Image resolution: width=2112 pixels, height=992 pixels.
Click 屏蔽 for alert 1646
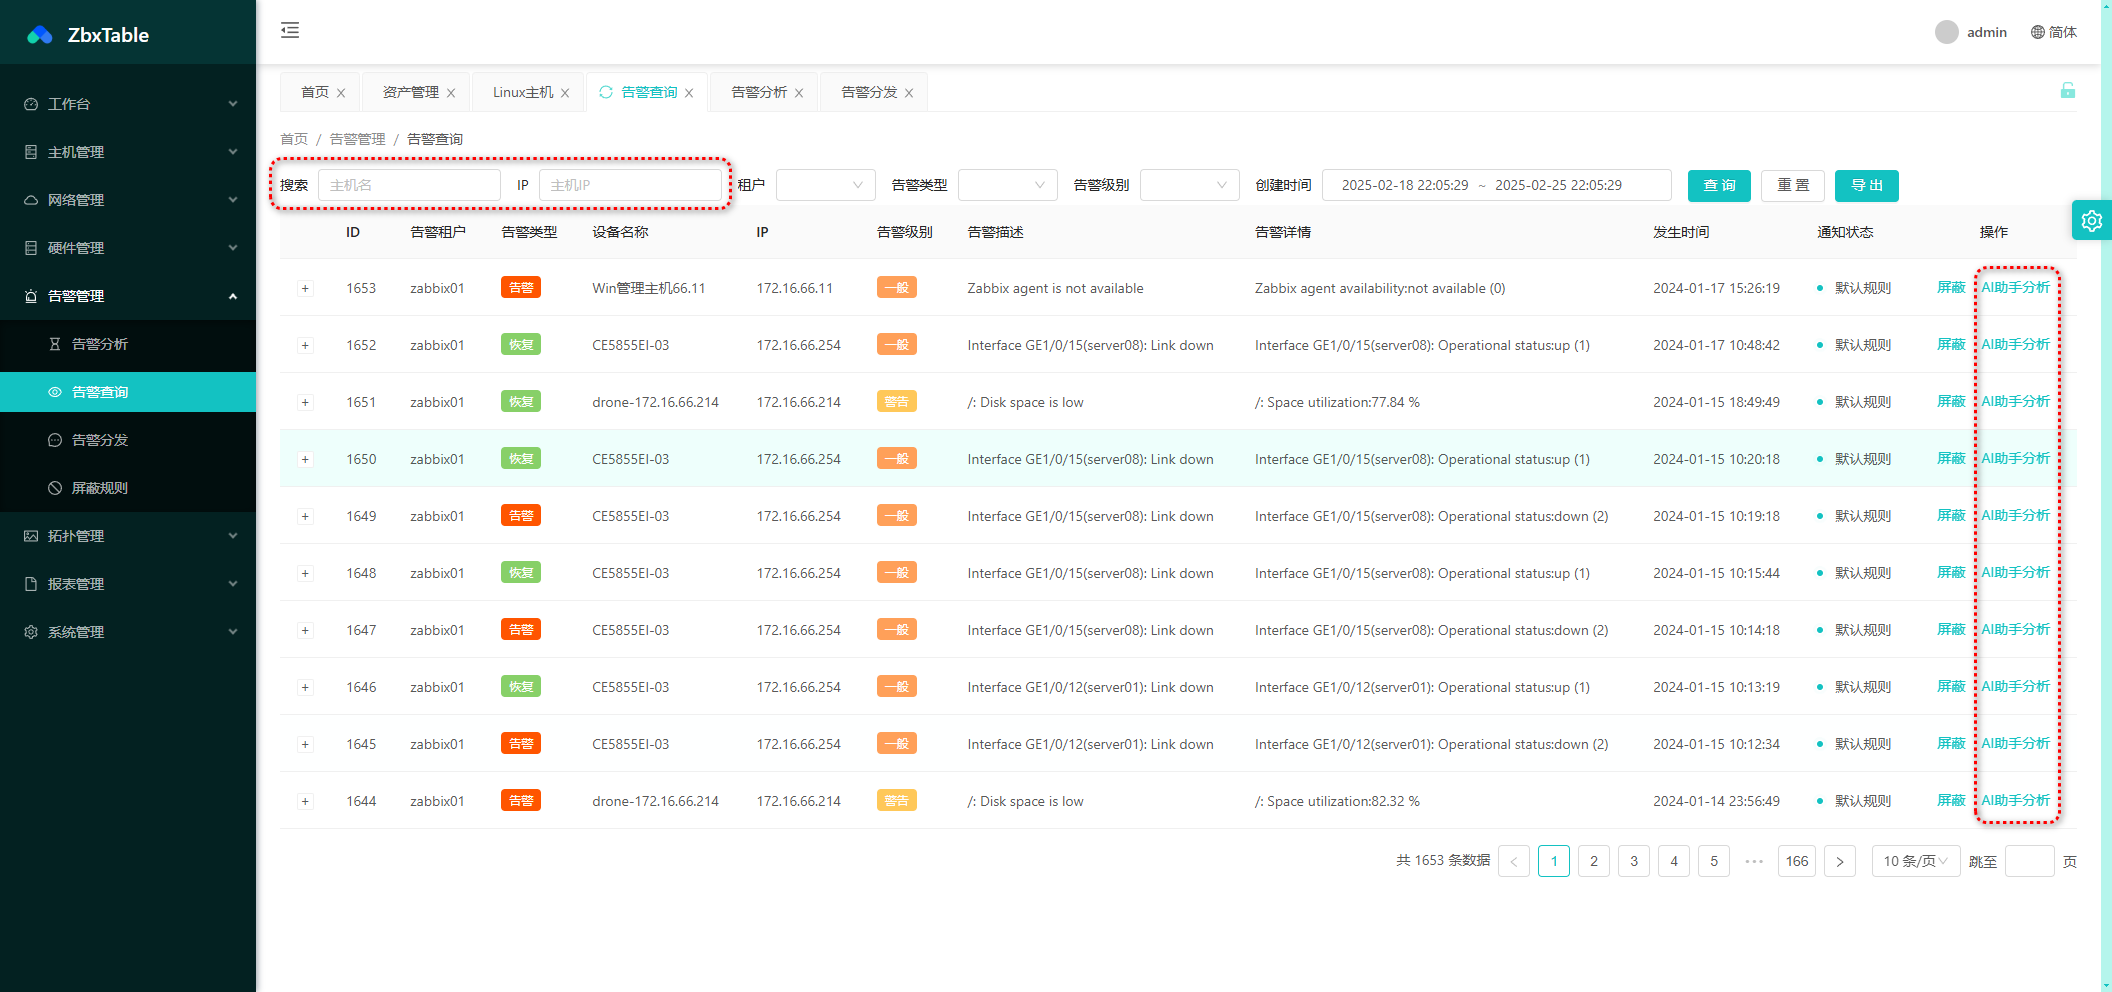pyautogui.click(x=1951, y=687)
